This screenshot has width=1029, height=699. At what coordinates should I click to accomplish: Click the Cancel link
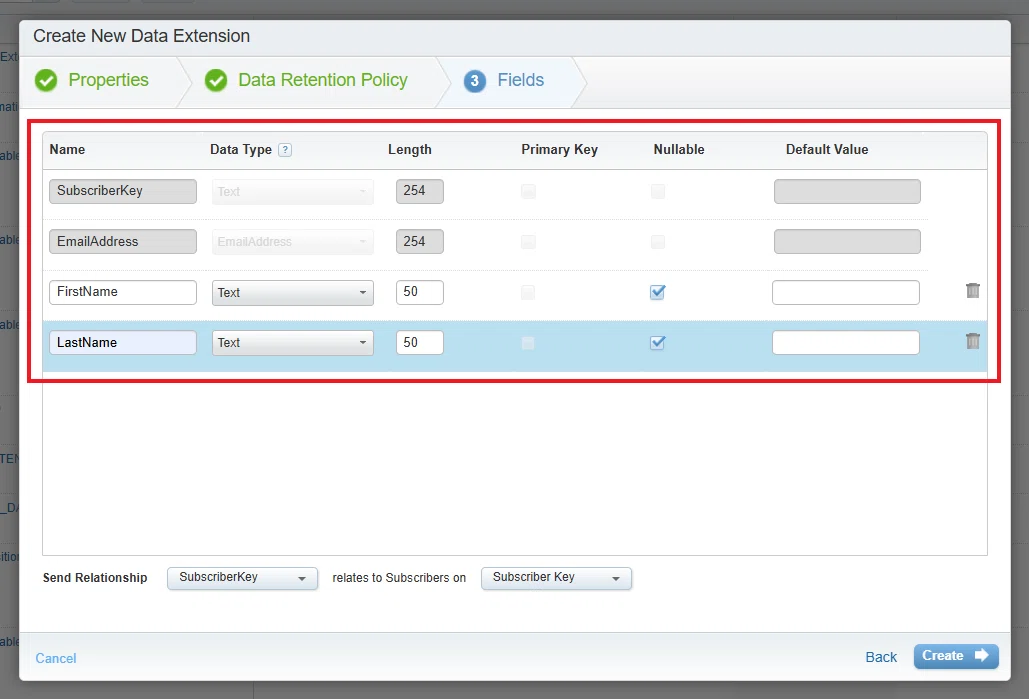(56, 658)
